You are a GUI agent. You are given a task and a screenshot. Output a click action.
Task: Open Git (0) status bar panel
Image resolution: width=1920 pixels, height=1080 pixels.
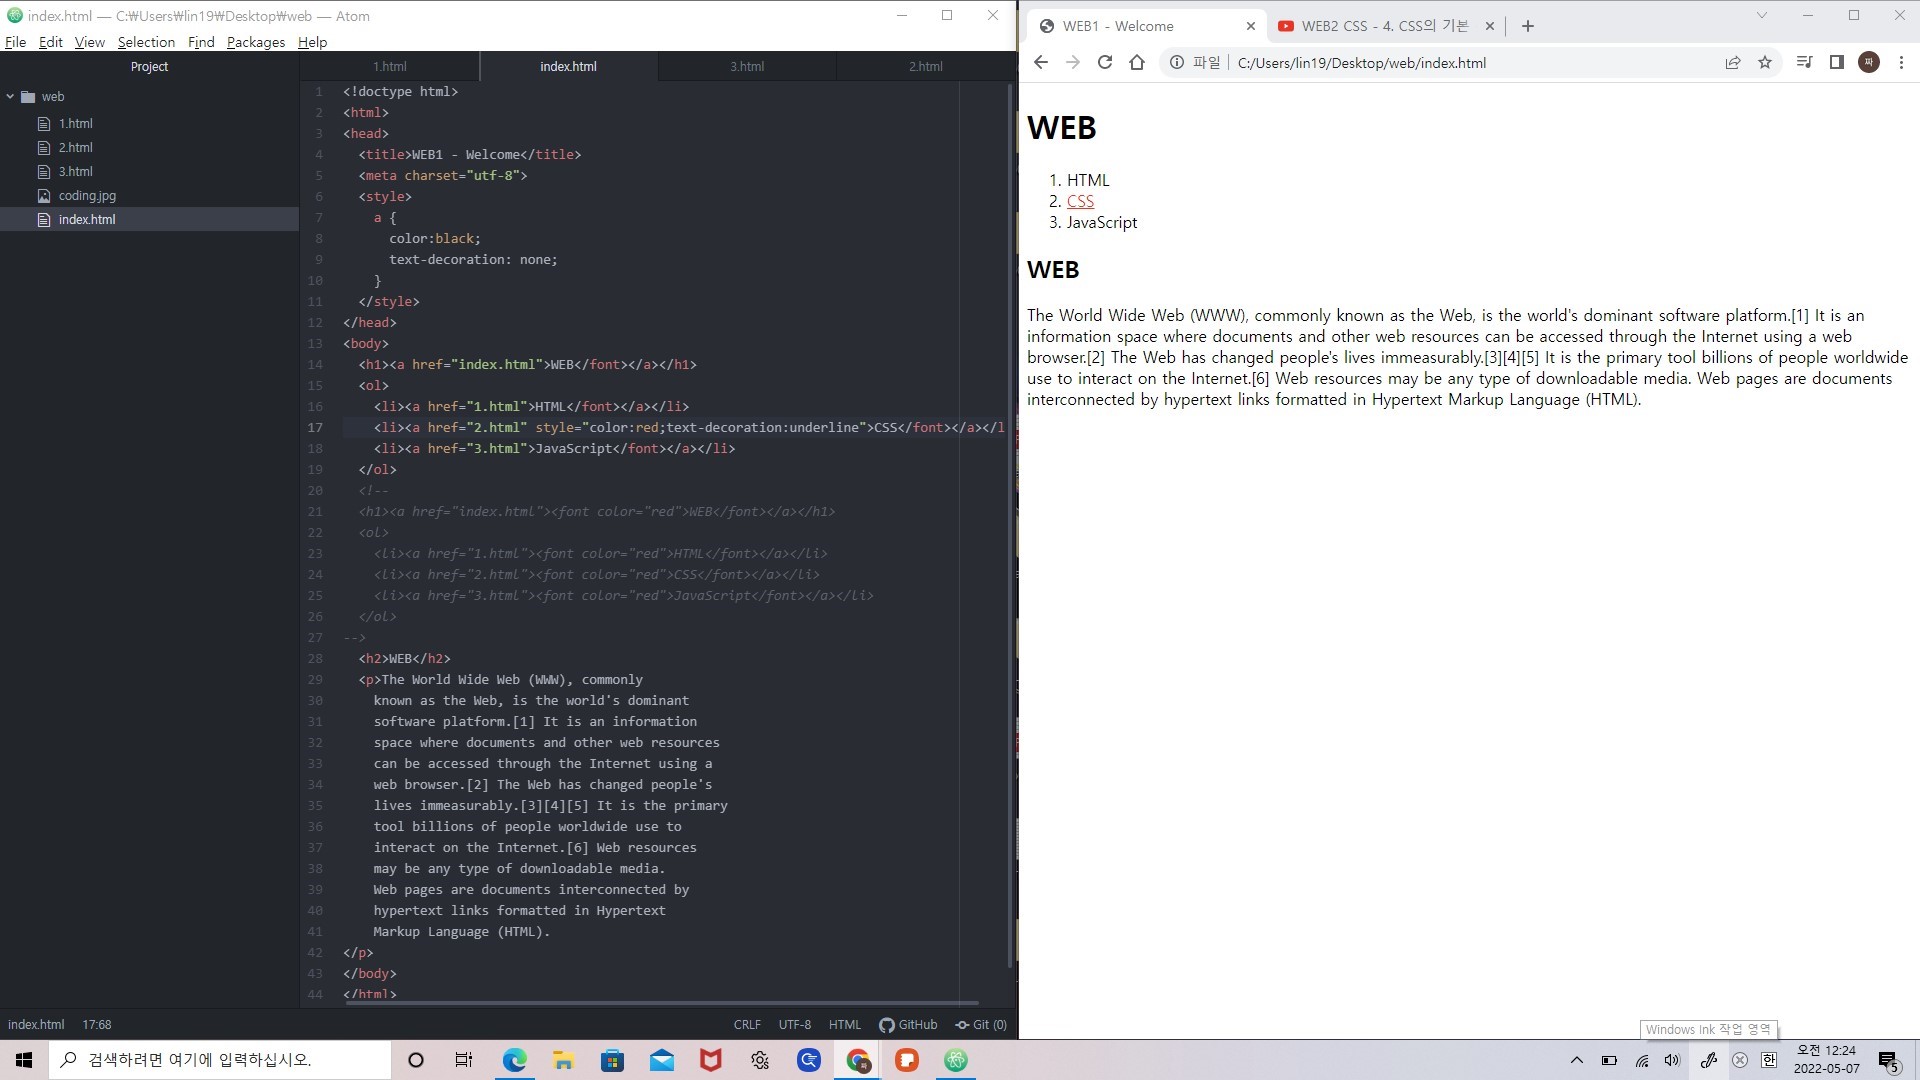(x=981, y=1024)
